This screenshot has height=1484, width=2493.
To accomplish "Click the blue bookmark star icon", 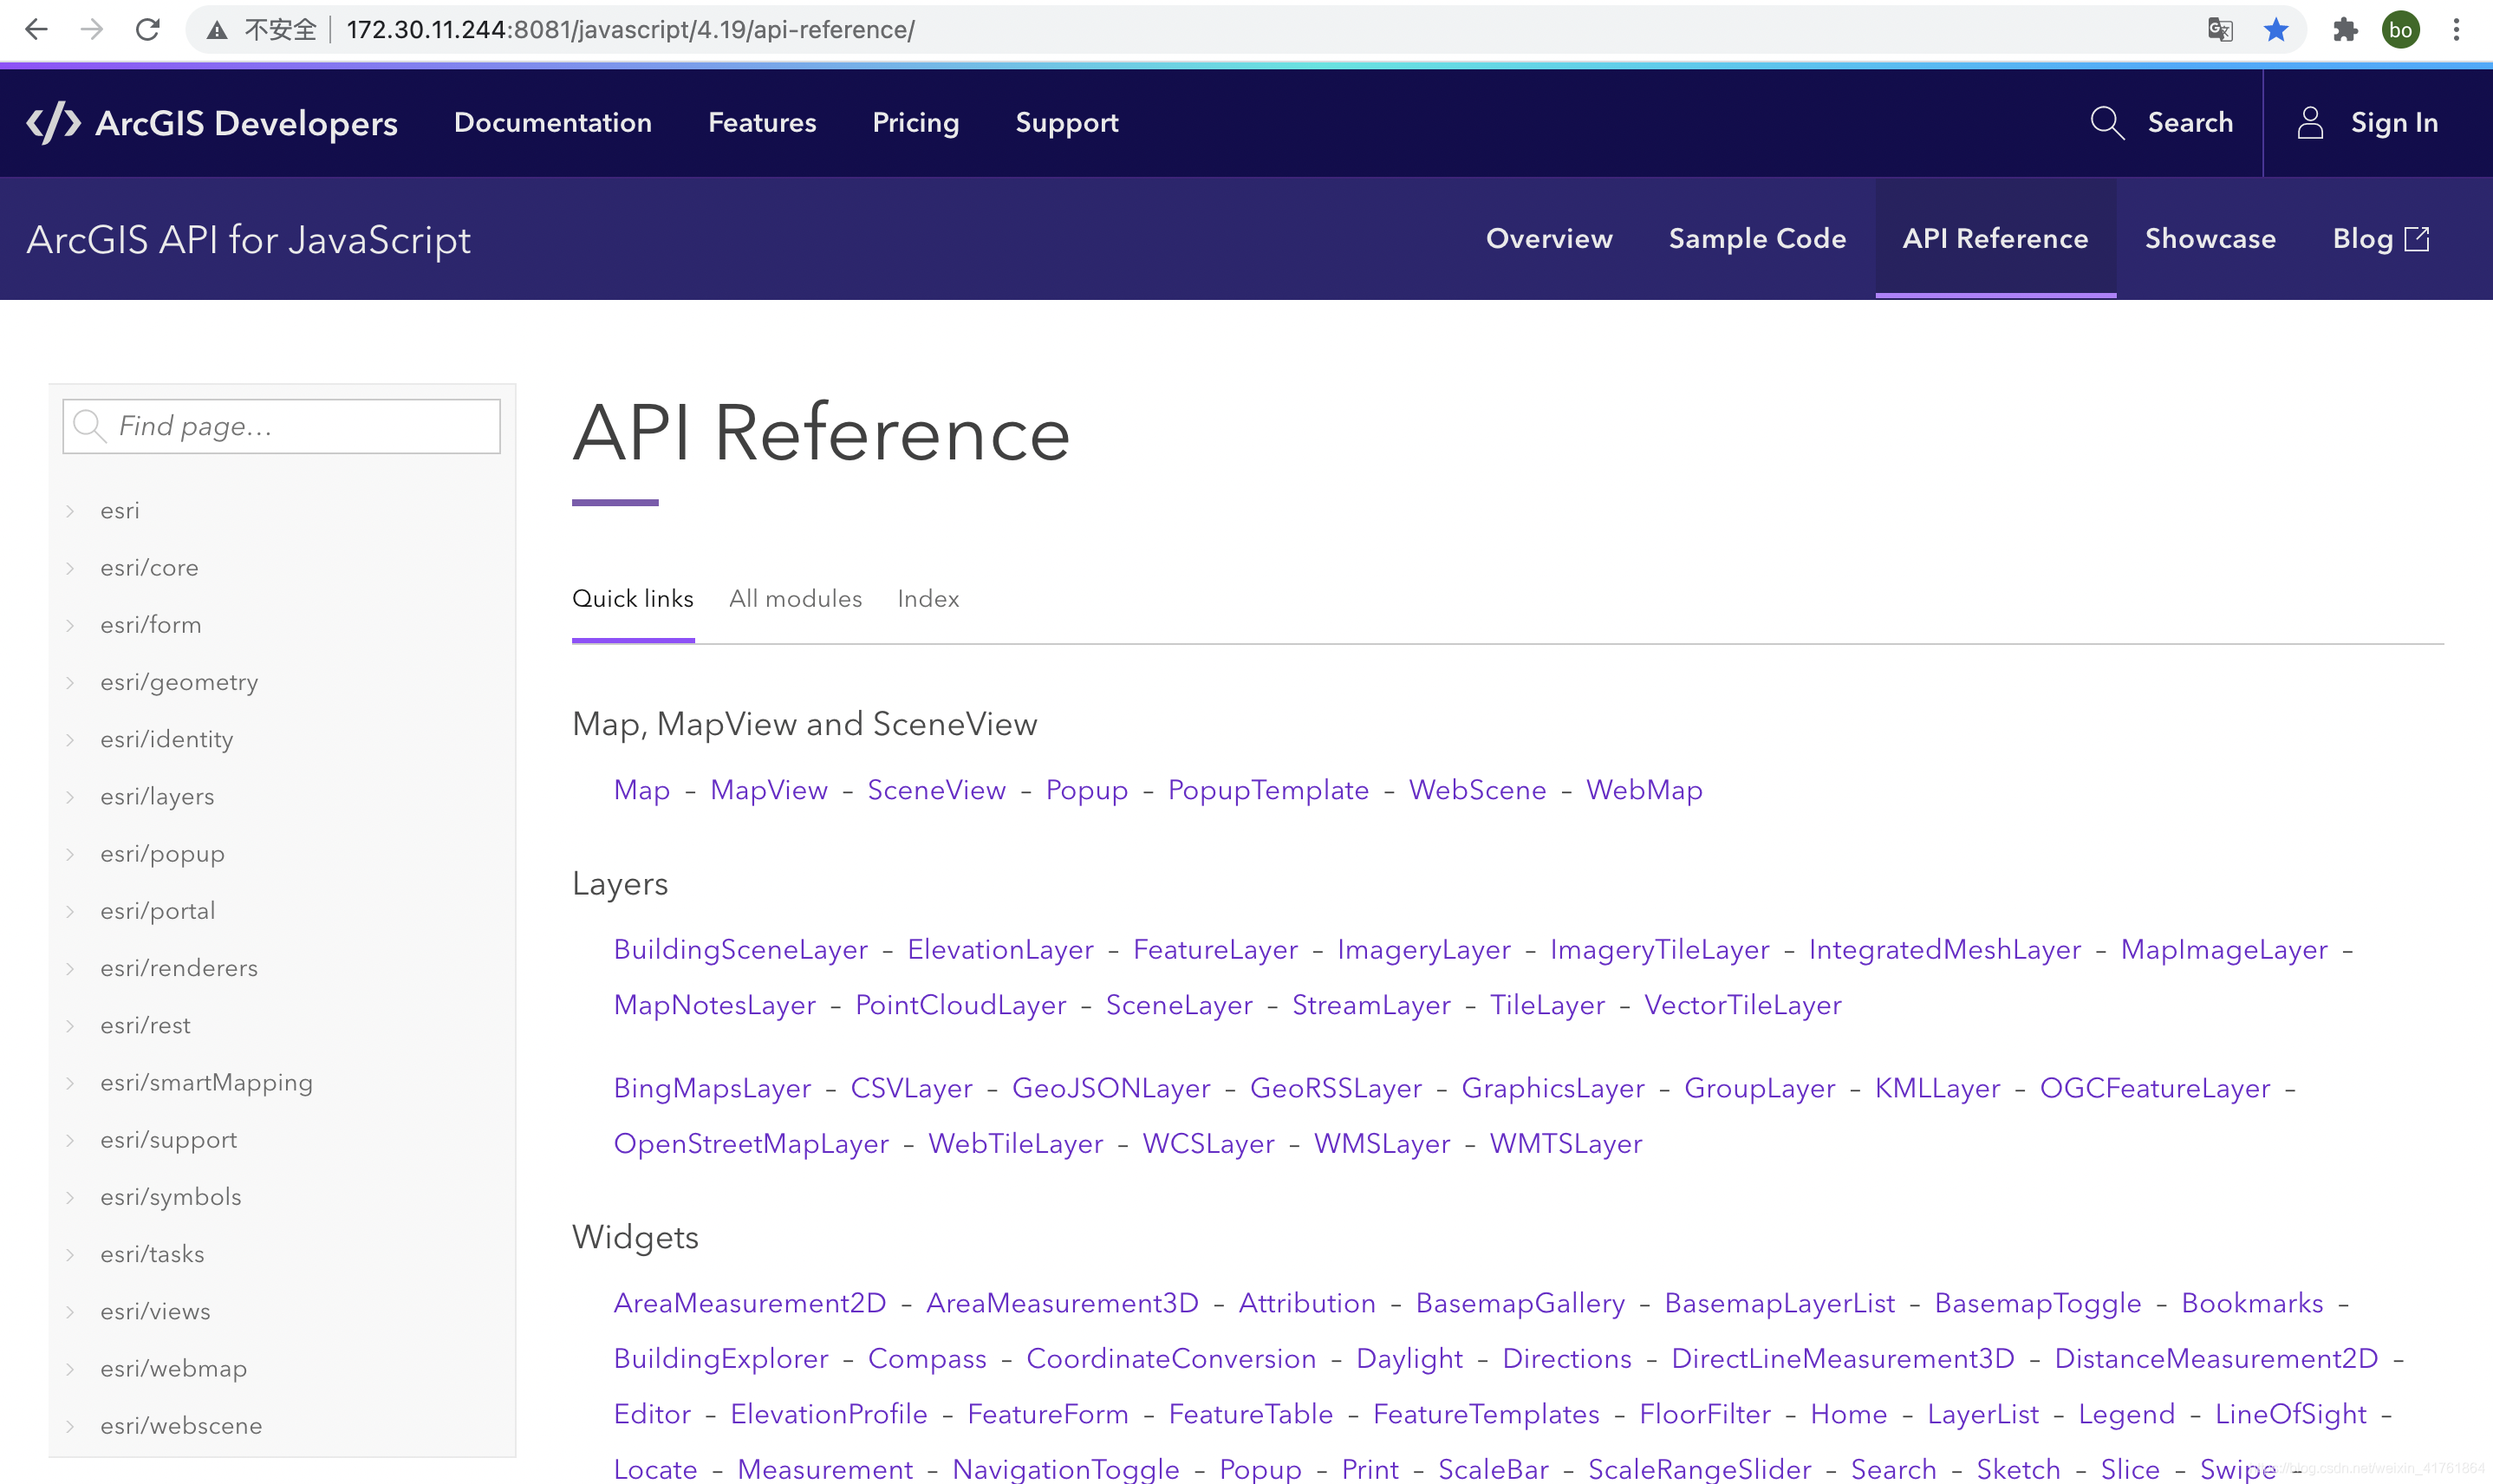I will tap(2276, 29).
